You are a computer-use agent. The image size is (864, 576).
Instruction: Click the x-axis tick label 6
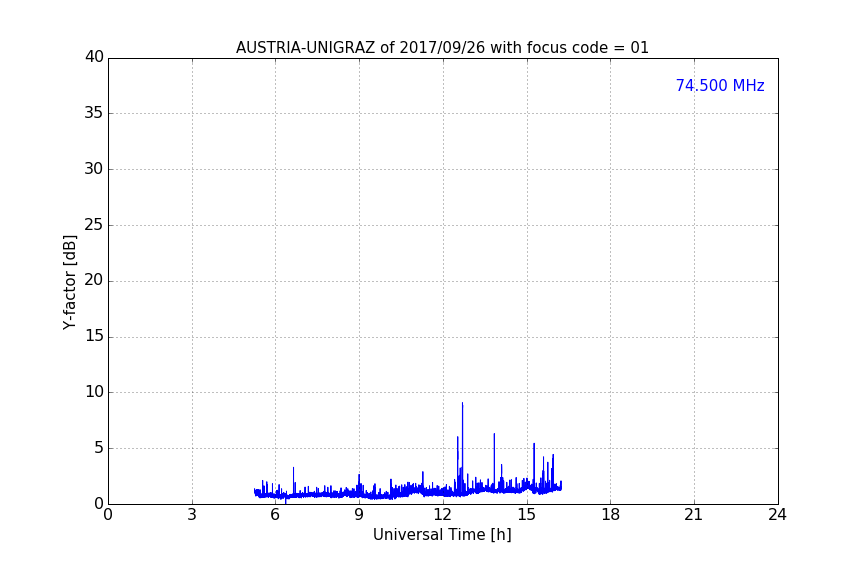[275, 515]
